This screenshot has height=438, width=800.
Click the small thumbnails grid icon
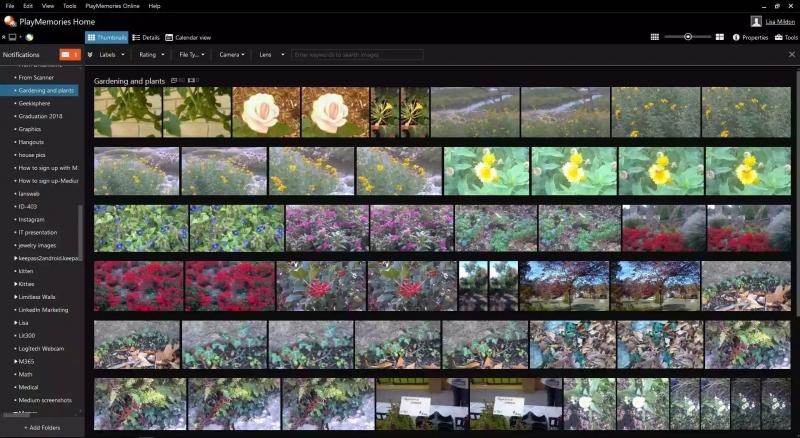pos(655,37)
